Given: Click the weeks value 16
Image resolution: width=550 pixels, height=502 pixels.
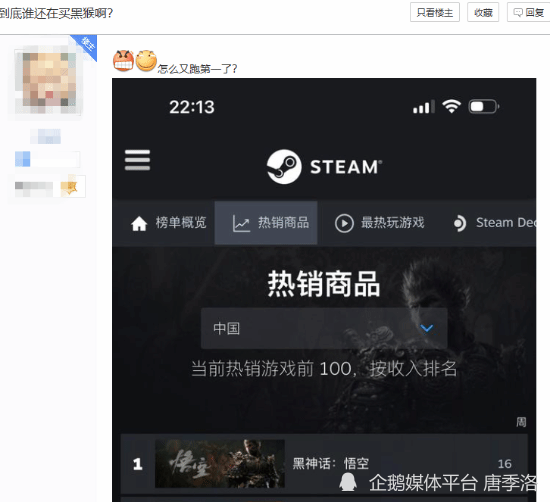Looking at the screenshot, I should coord(504,464).
